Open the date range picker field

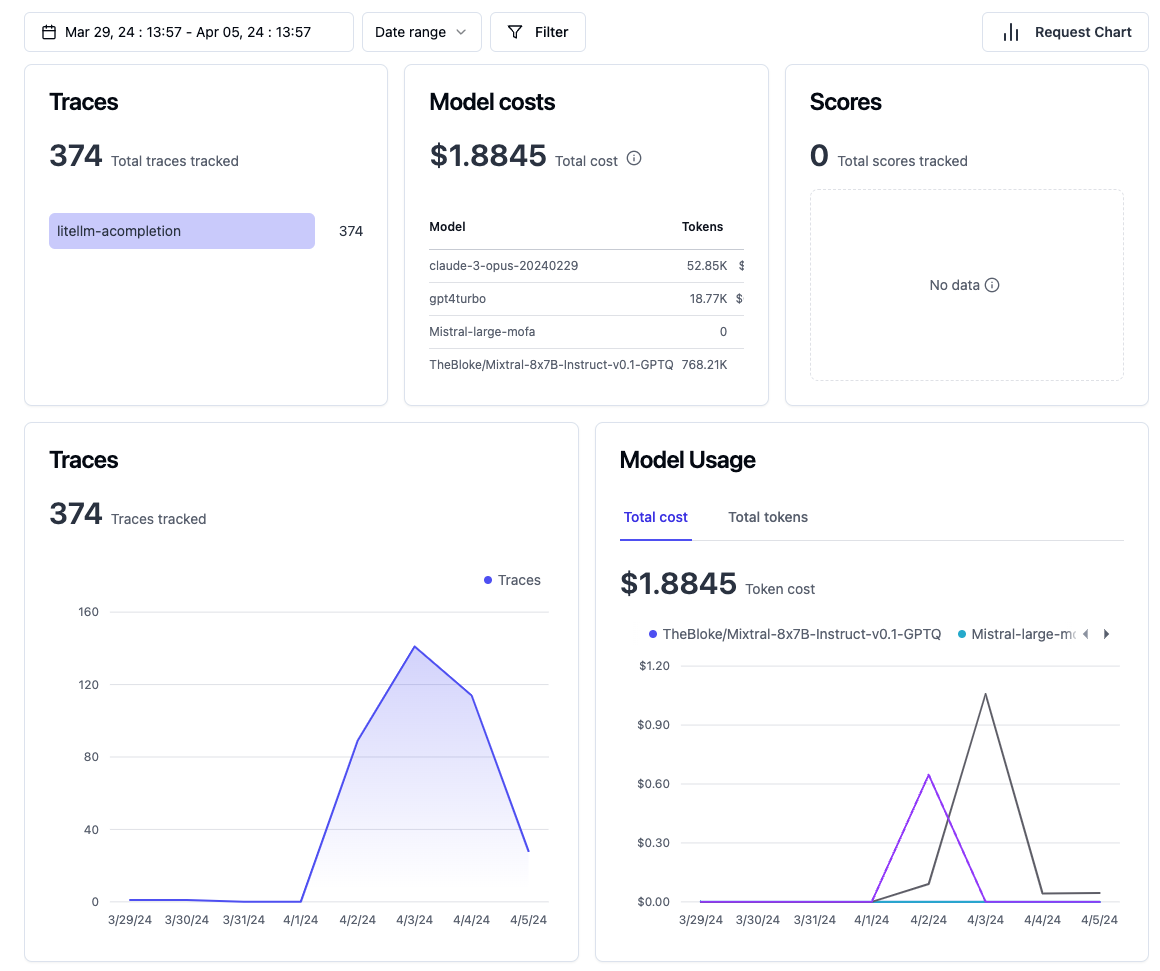(x=188, y=32)
